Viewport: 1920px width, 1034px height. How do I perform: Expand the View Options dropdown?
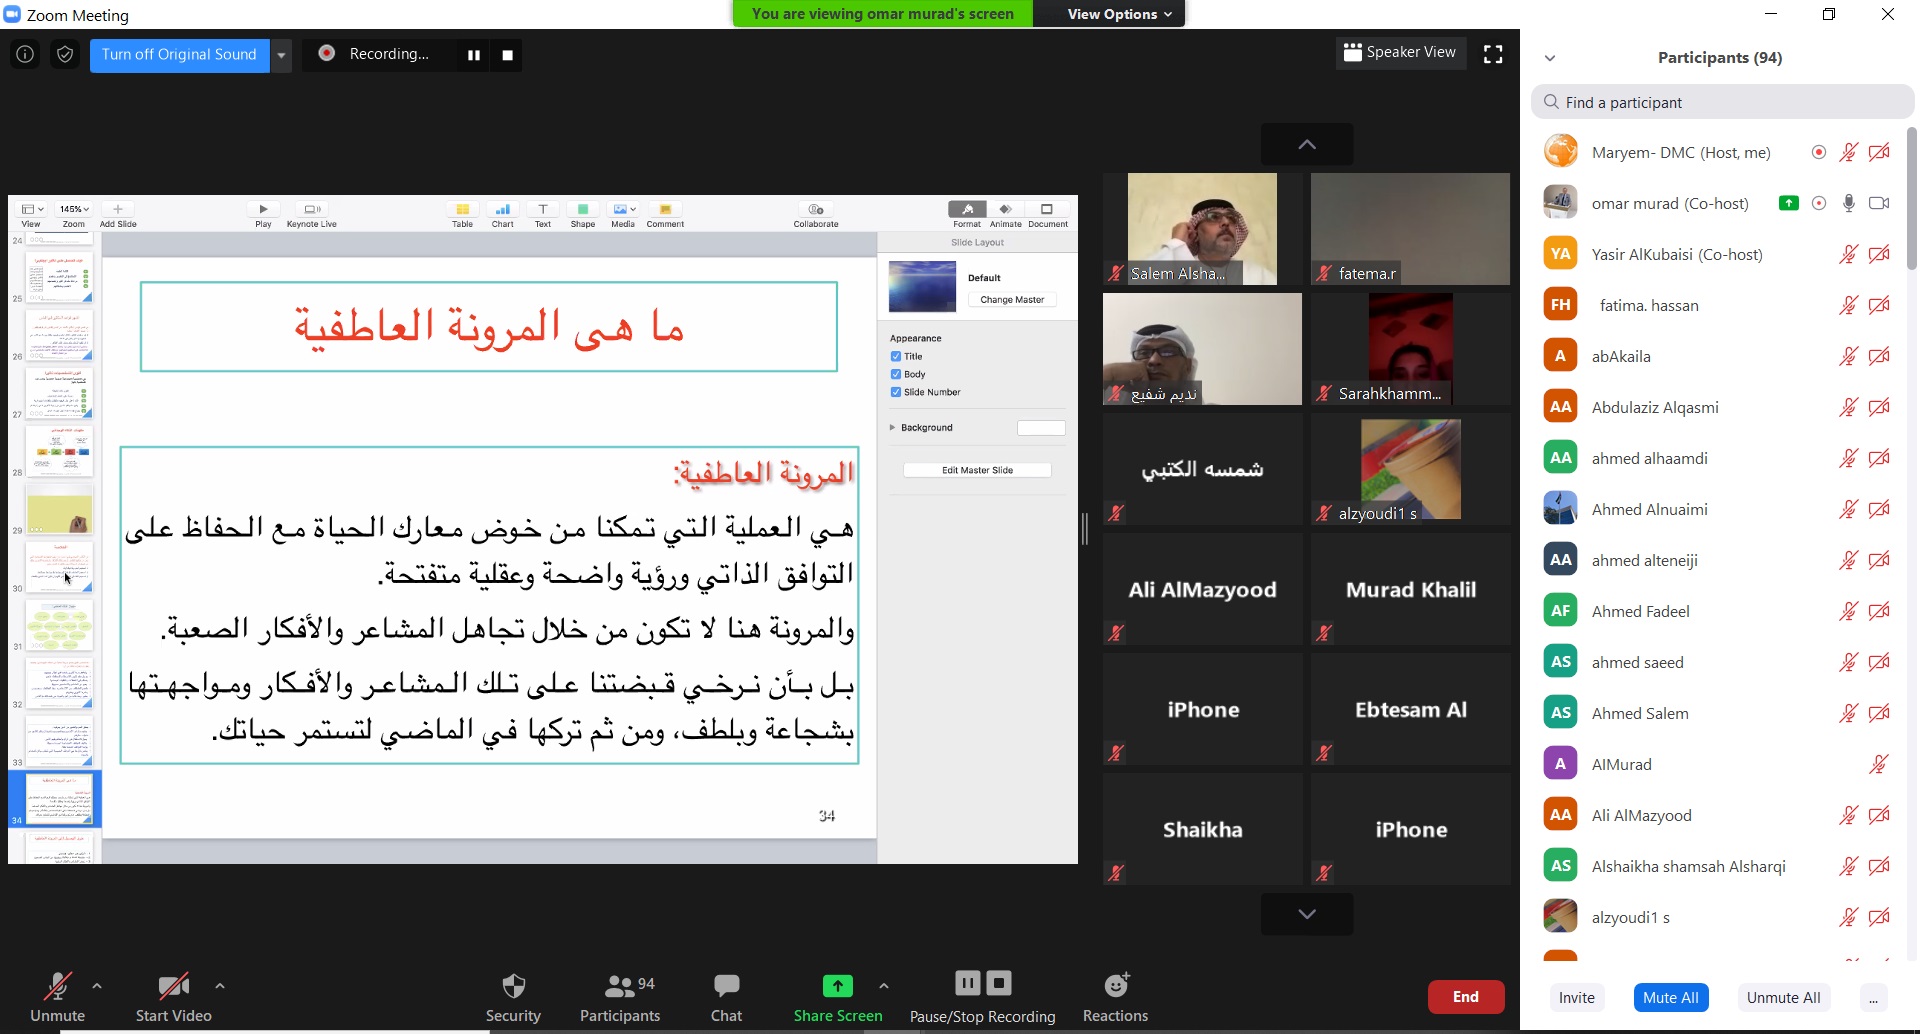[1118, 14]
